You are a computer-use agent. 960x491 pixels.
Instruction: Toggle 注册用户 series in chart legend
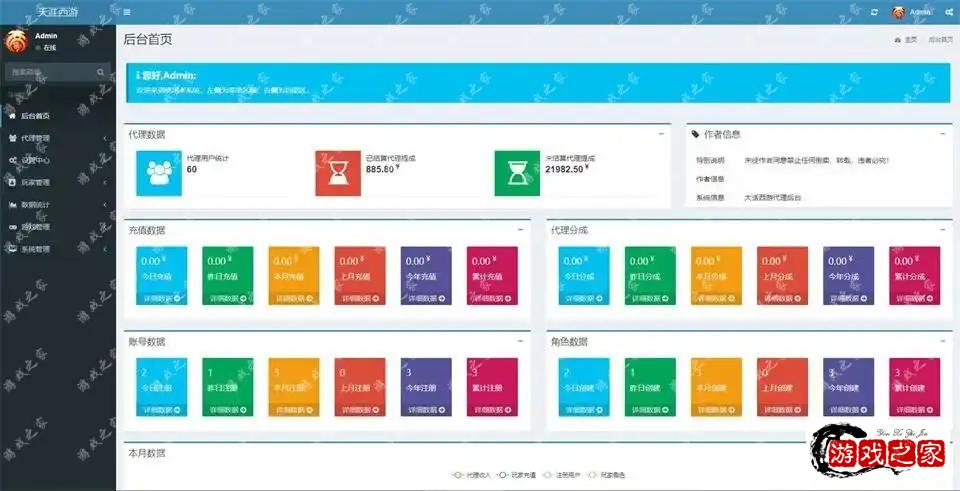(x=563, y=475)
